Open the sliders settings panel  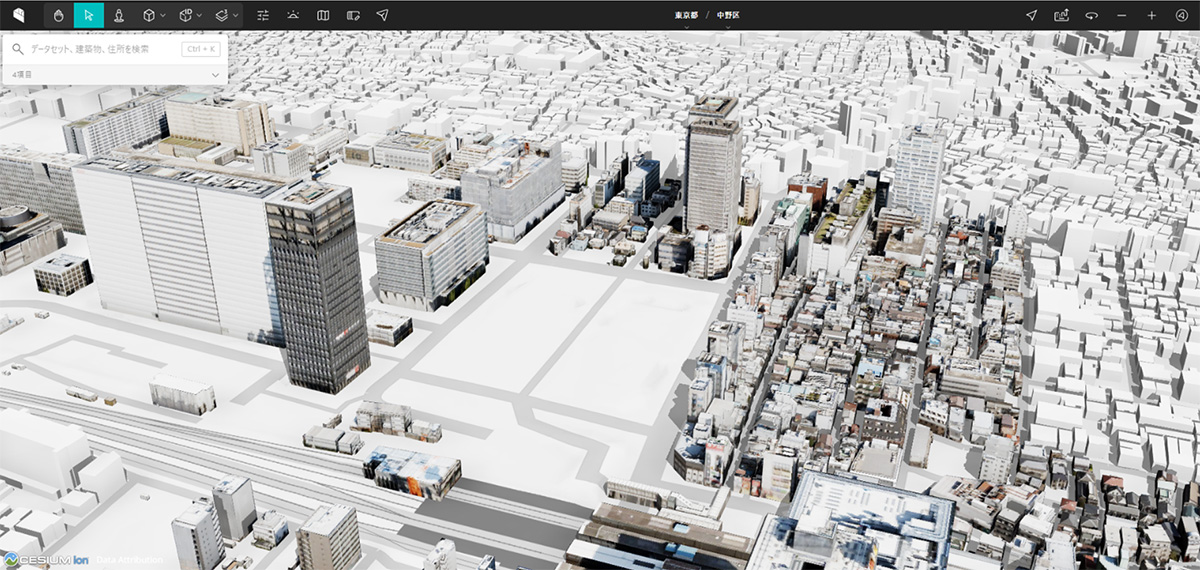coord(263,15)
